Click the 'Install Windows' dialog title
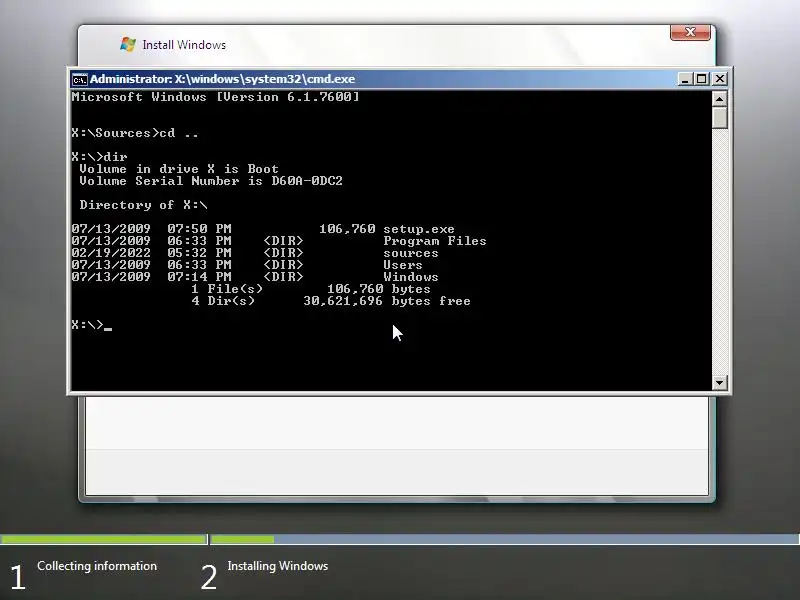This screenshot has height=600, width=800. coord(184,45)
